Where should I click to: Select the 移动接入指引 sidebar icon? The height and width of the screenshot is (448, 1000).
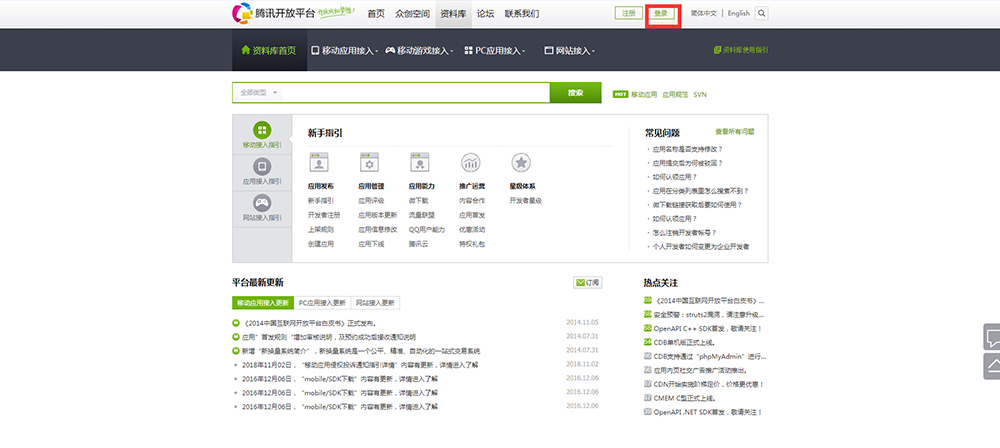[262, 130]
